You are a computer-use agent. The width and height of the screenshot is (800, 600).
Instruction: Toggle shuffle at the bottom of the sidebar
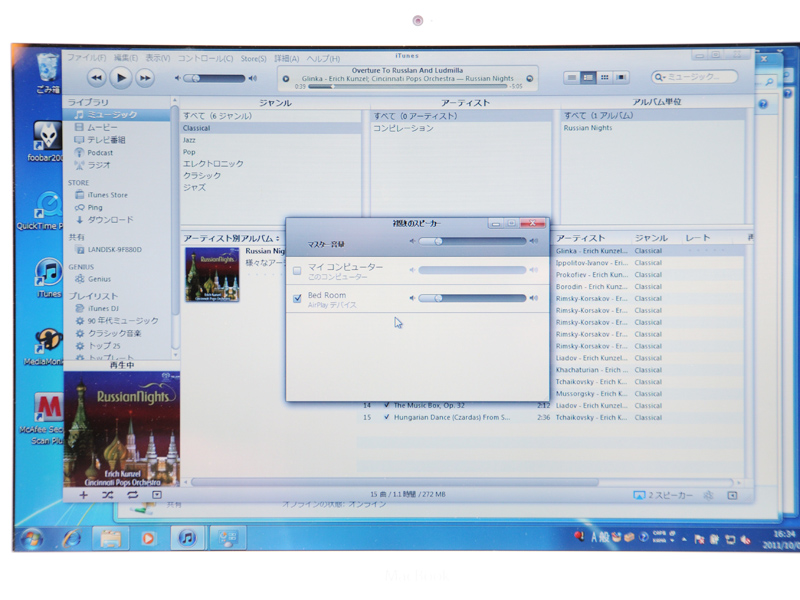click(108, 494)
